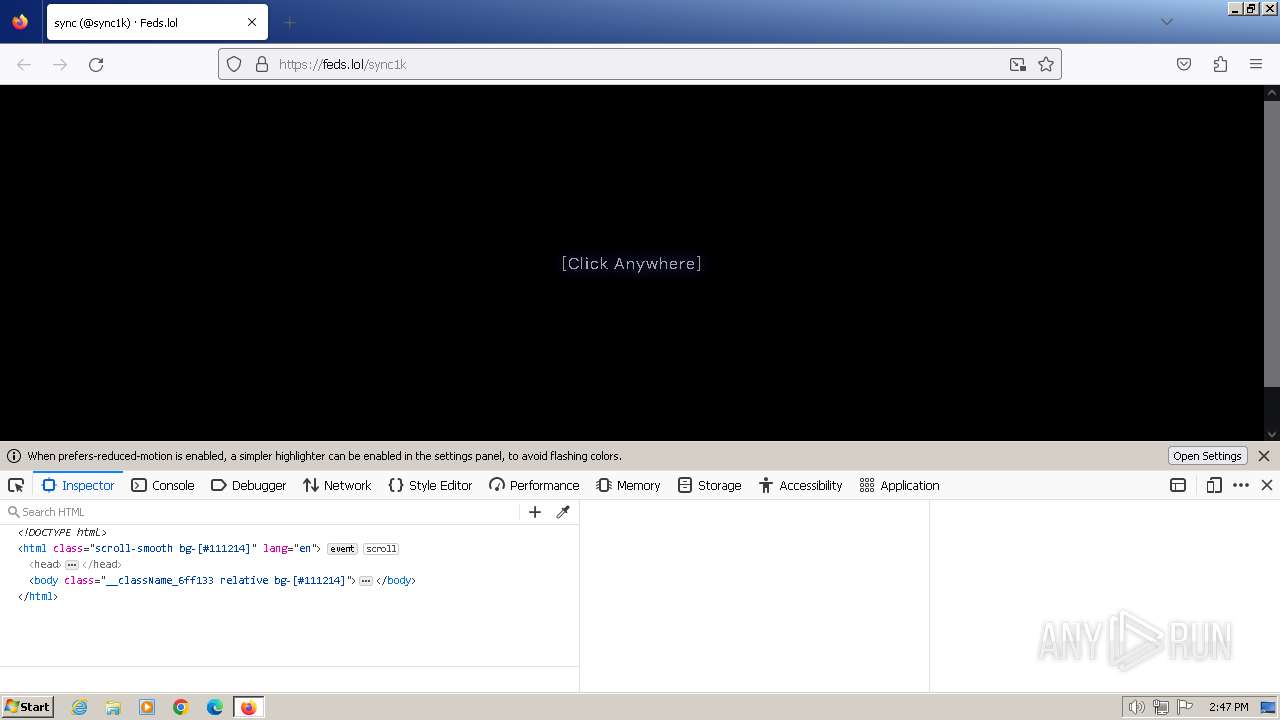1280x720 pixels.
Task: Open the Windows Start menu
Action: click(x=27, y=706)
